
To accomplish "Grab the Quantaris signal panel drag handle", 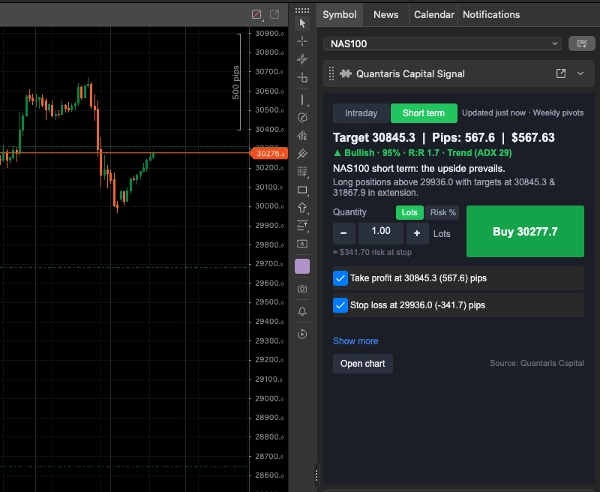I will click(331, 73).
